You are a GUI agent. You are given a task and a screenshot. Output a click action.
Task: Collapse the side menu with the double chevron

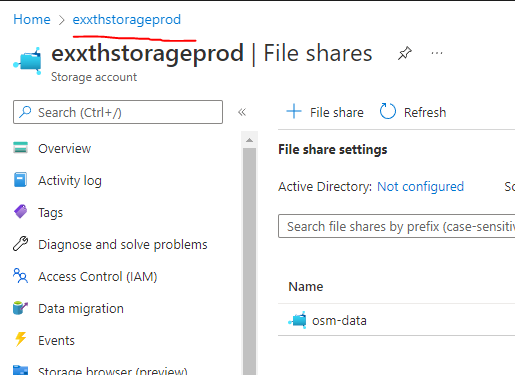(x=242, y=112)
